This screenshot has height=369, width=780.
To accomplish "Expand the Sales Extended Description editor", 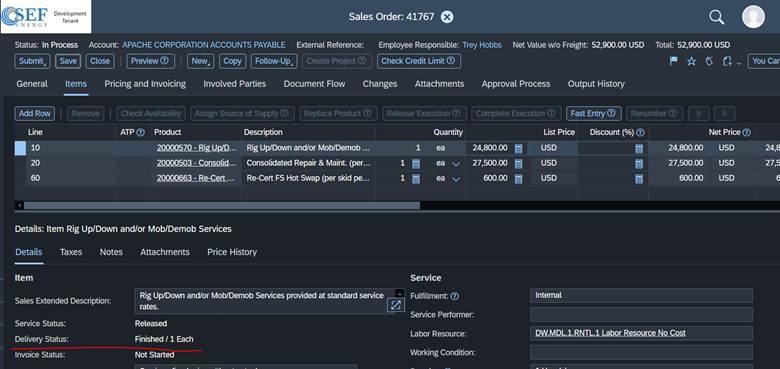I will click(x=395, y=305).
